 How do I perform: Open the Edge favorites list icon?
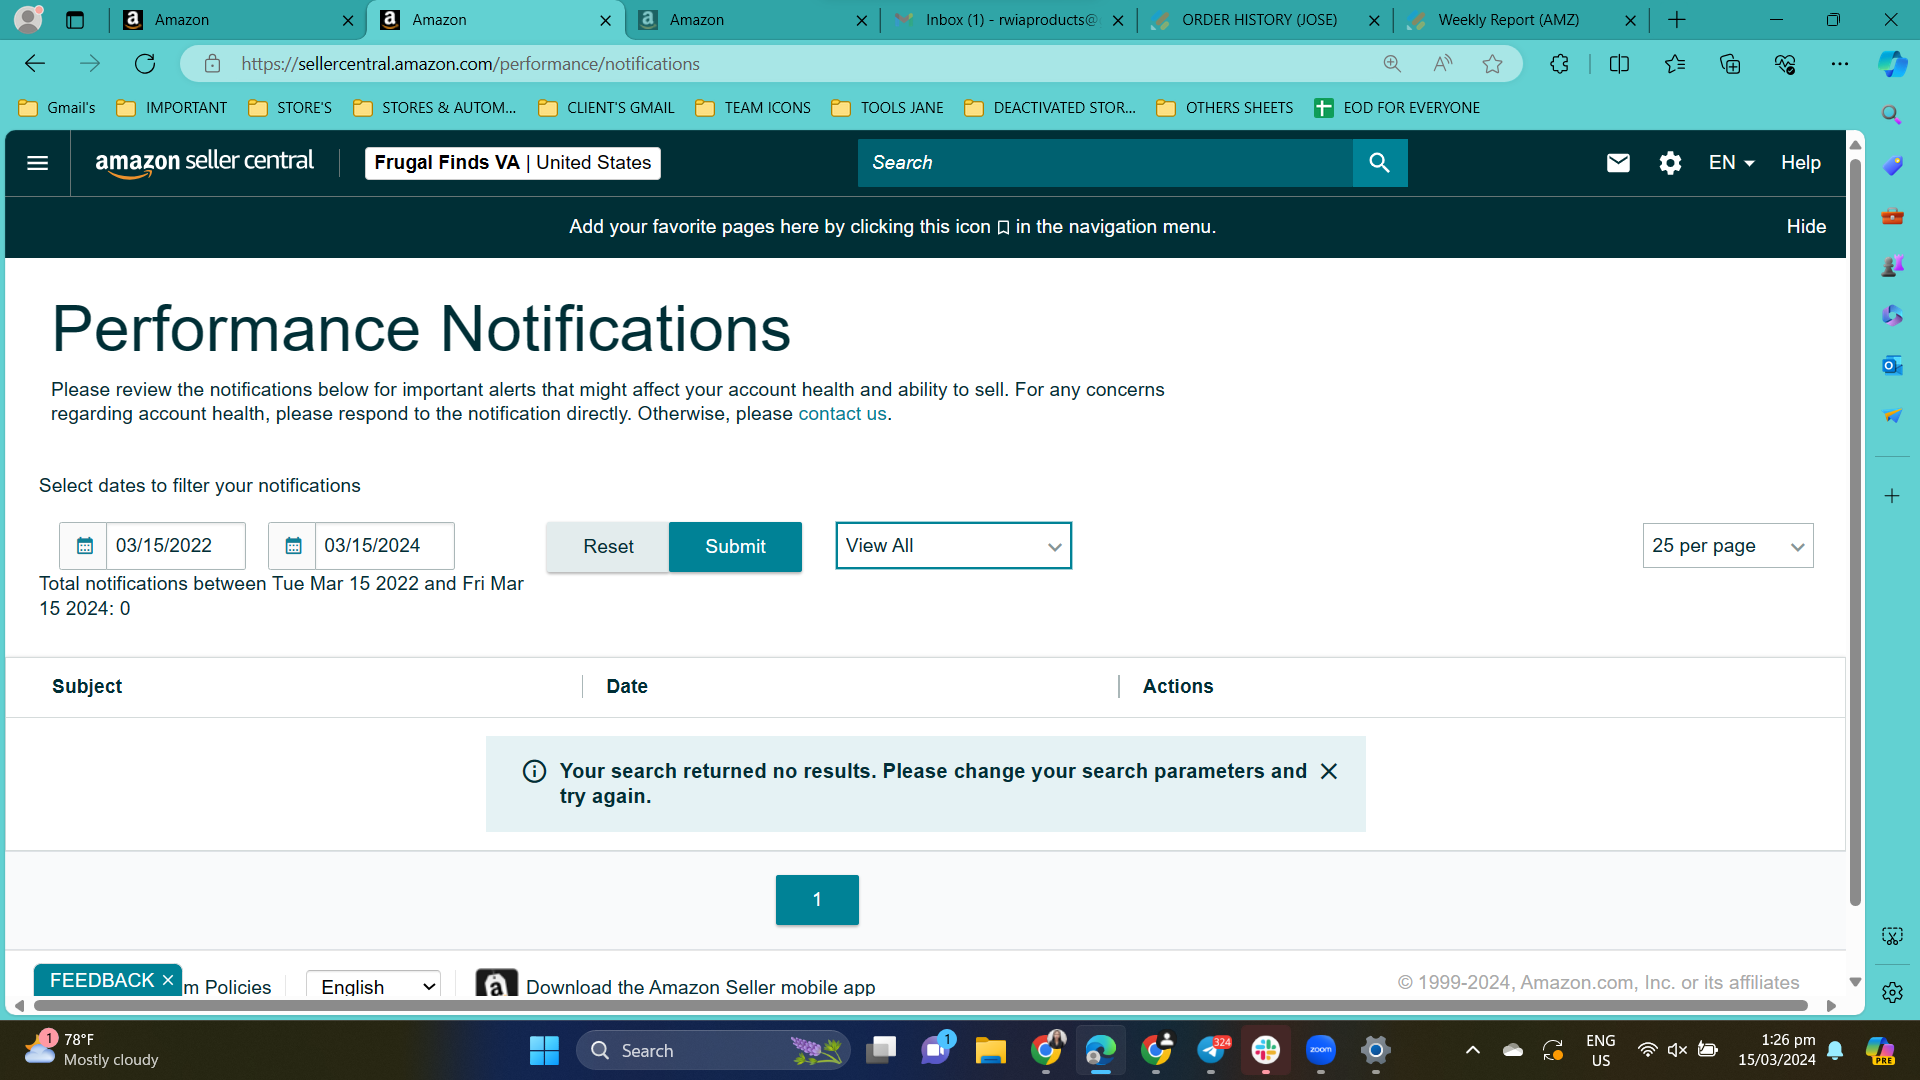click(1675, 64)
